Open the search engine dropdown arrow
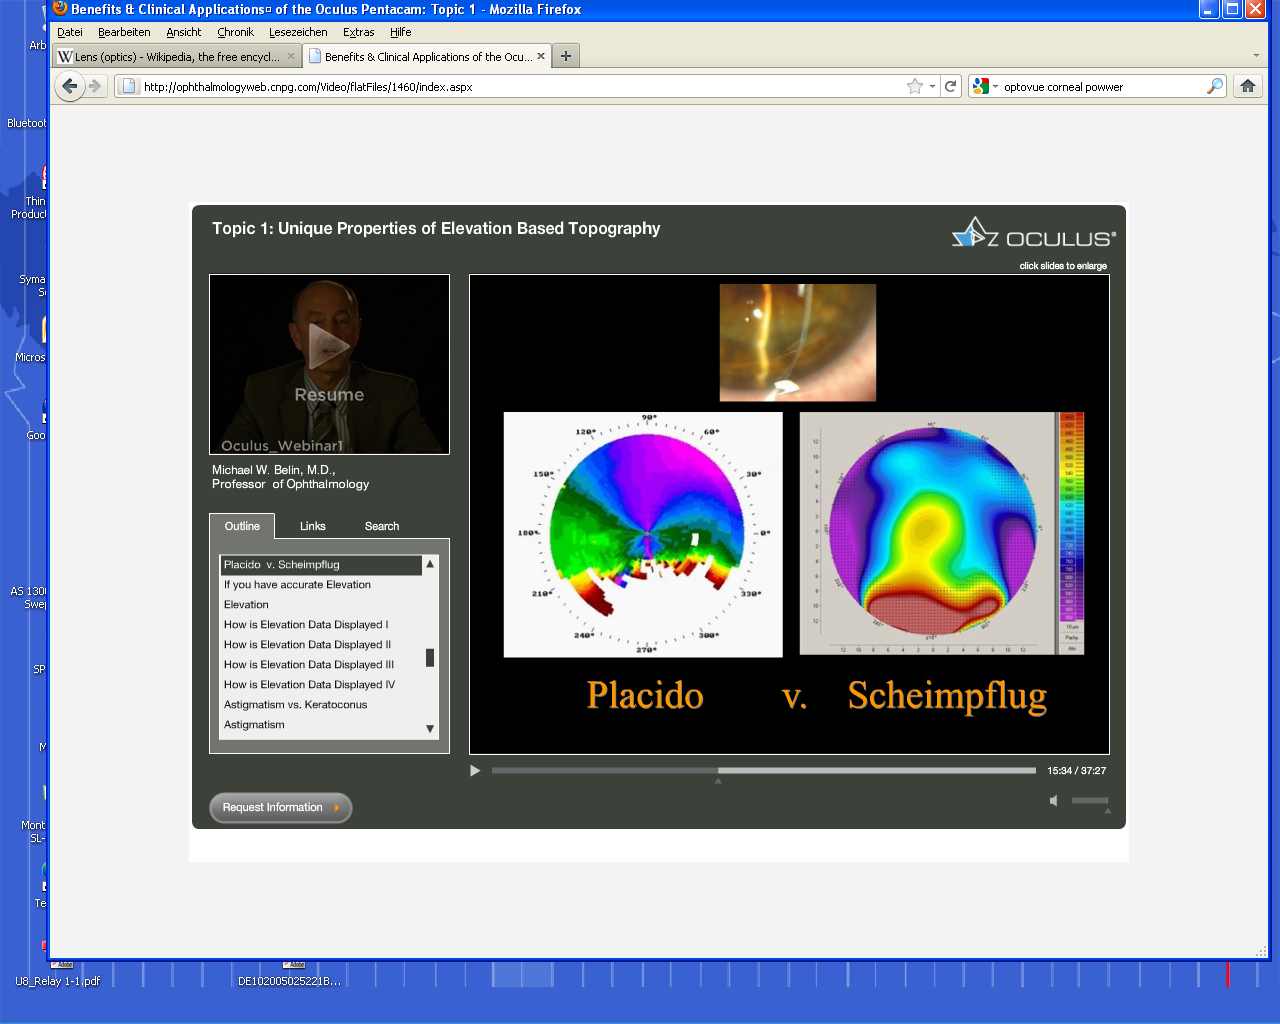The image size is (1280, 1024). coord(995,86)
